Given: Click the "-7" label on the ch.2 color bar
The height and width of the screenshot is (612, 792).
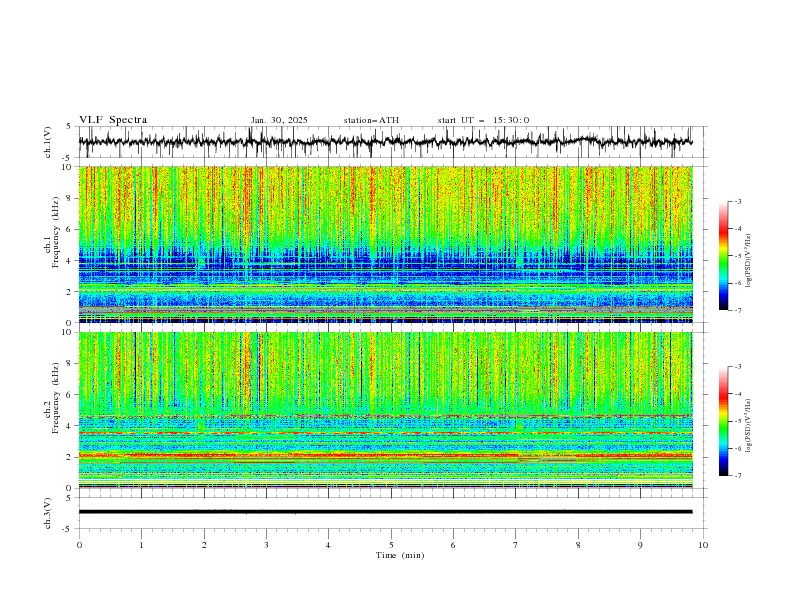Looking at the screenshot, I should [x=738, y=476].
